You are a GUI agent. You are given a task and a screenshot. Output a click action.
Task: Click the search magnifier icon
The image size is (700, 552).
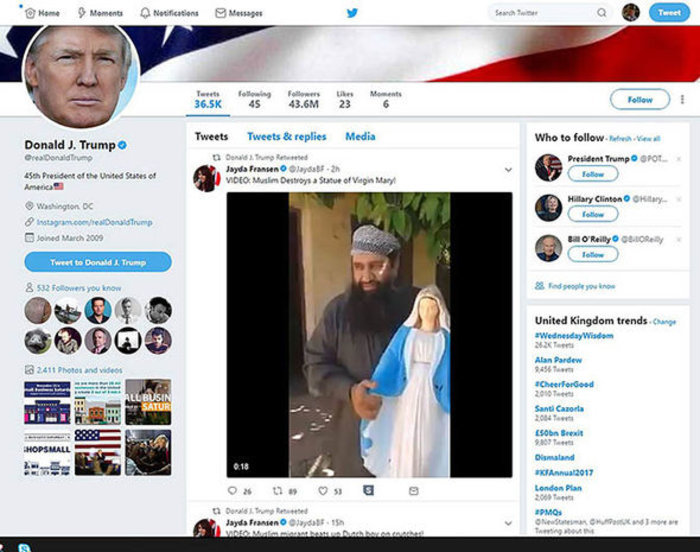[601, 13]
